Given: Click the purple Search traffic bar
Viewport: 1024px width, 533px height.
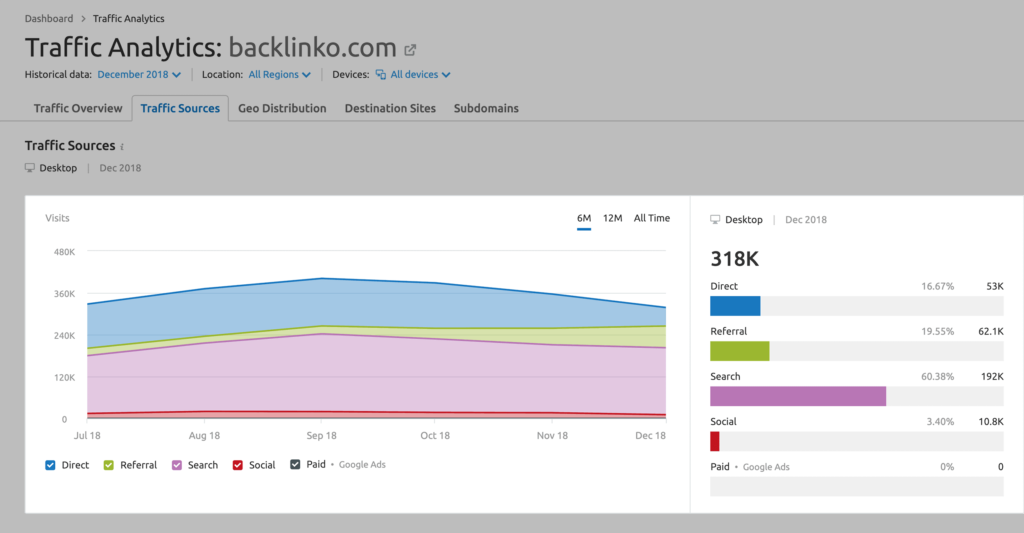Looking at the screenshot, I should [798, 396].
